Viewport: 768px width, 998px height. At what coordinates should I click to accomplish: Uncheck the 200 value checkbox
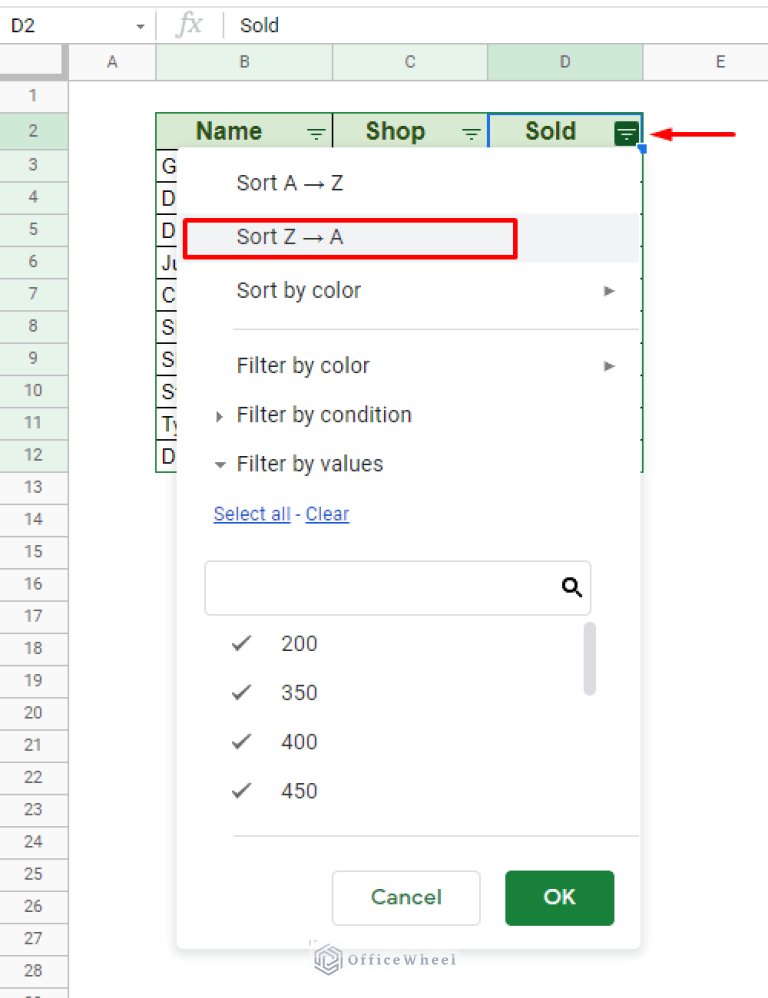241,644
